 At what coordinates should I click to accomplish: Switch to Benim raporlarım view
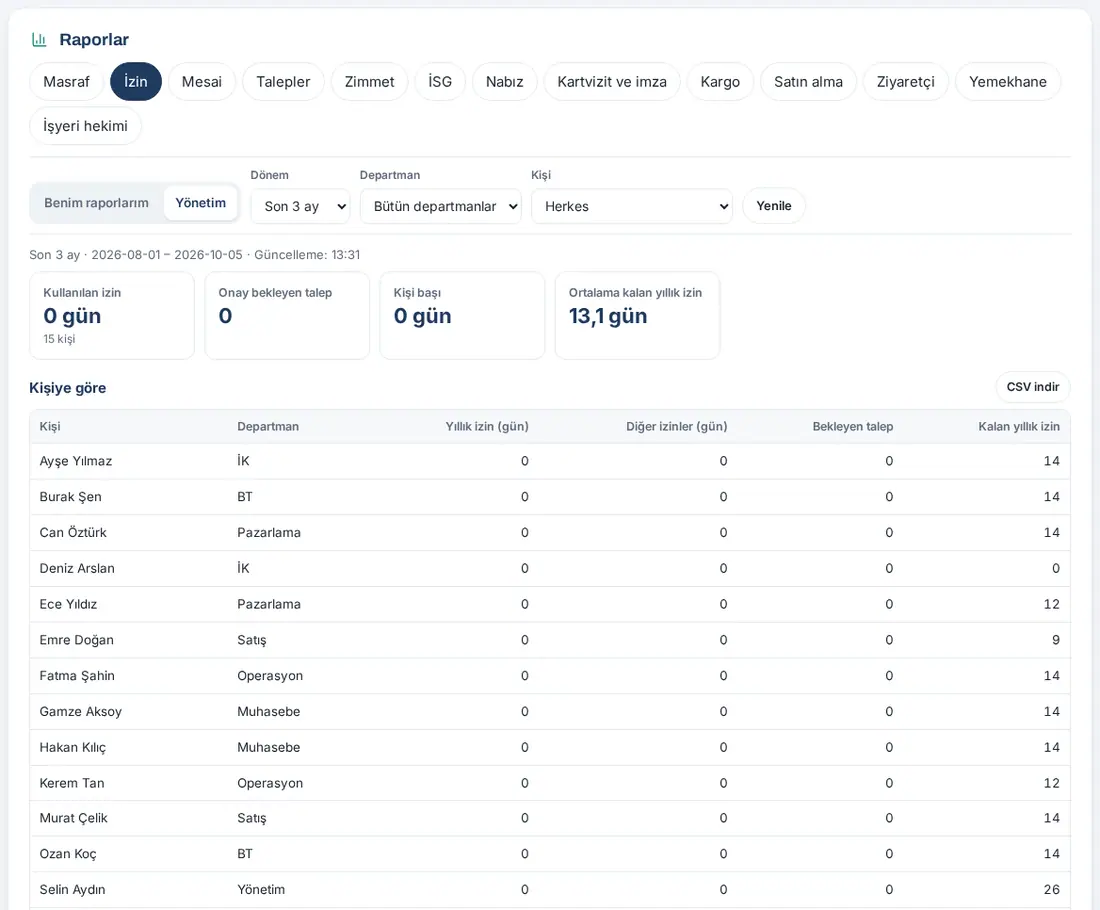coord(96,203)
